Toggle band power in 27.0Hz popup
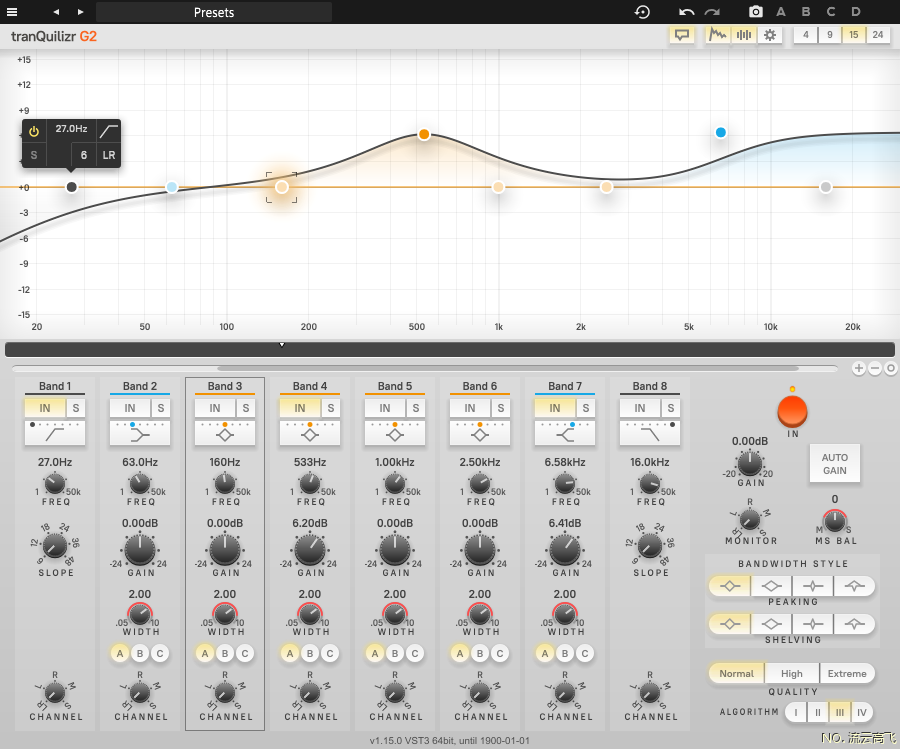900x749 pixels. tap(34, 131)
